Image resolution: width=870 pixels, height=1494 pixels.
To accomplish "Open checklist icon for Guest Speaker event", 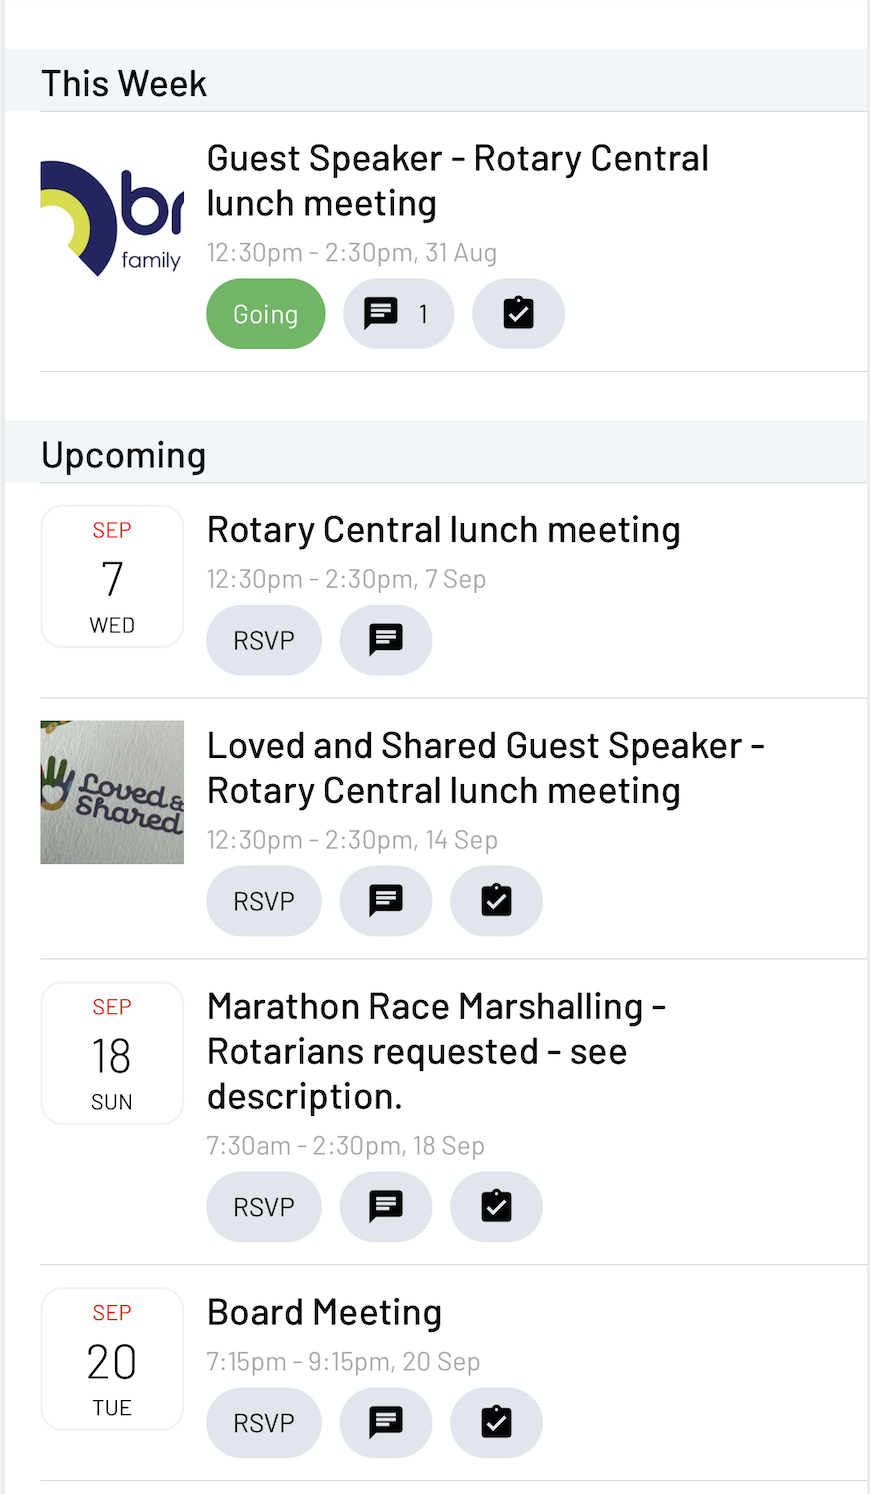I will [518, 314].
